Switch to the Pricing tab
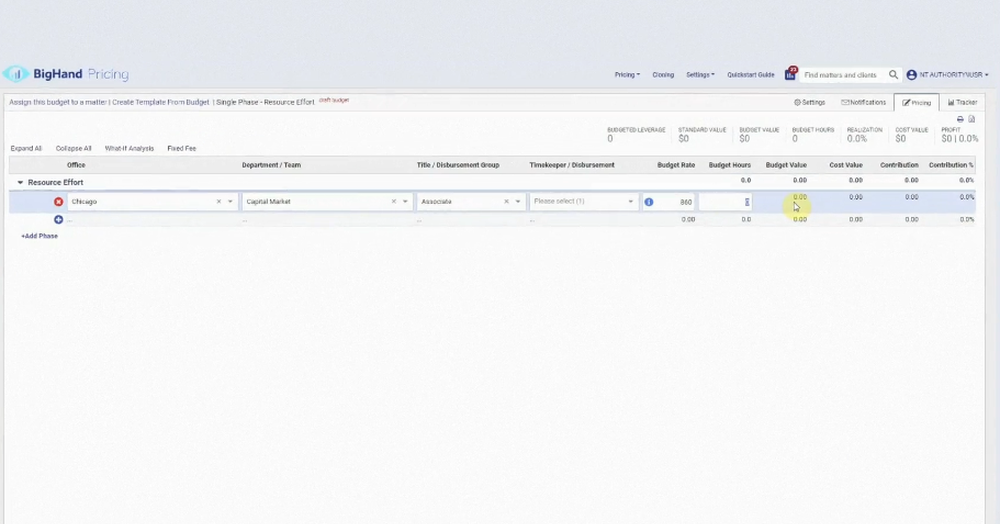 (916, 102)
